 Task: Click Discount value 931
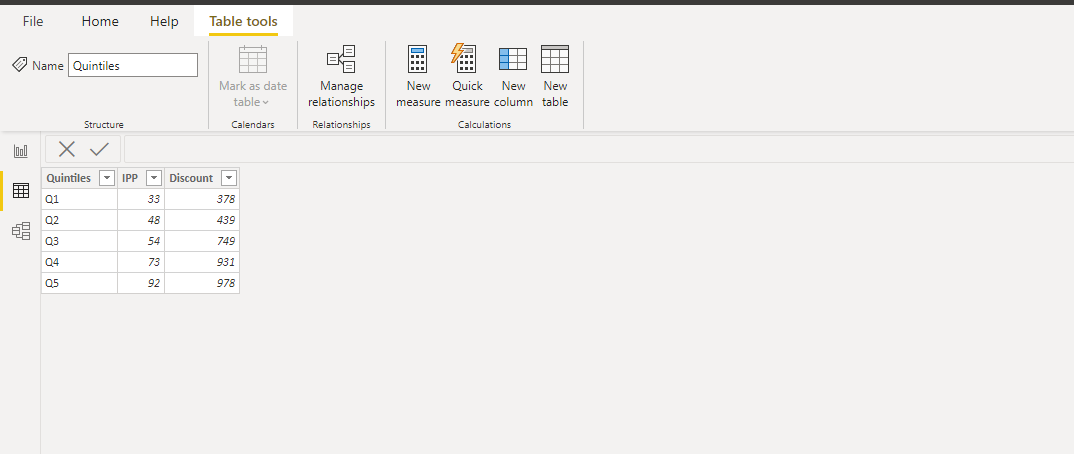point(202,262)
